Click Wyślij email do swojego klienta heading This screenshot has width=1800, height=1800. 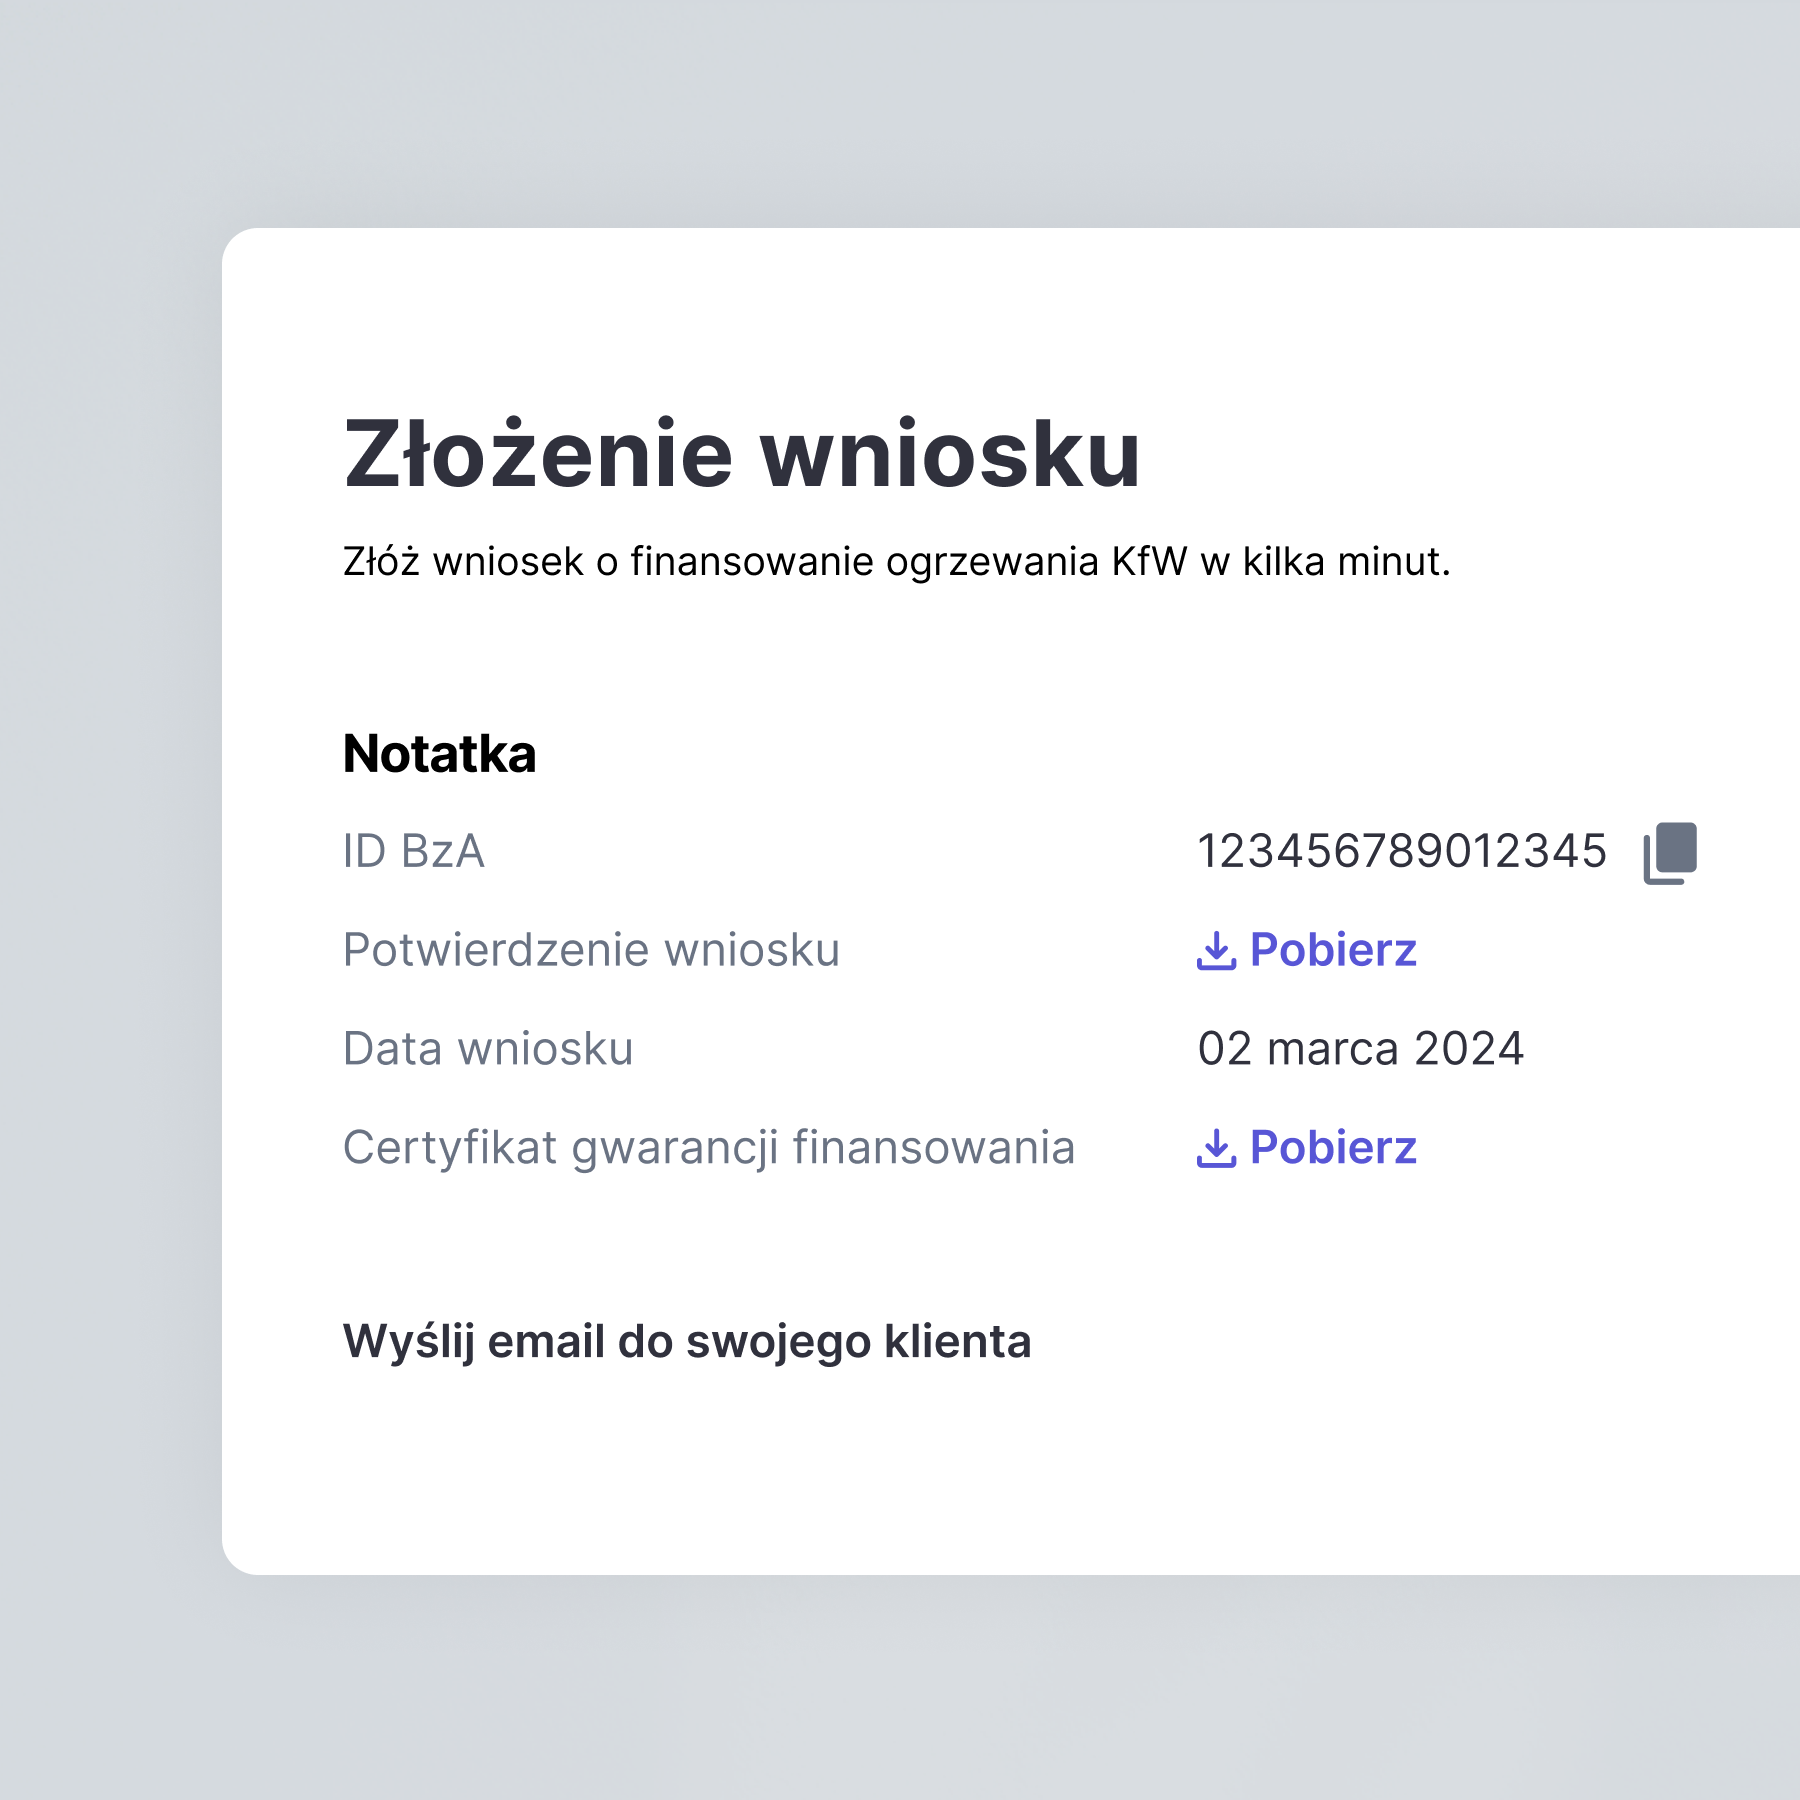coord(687,1343)
